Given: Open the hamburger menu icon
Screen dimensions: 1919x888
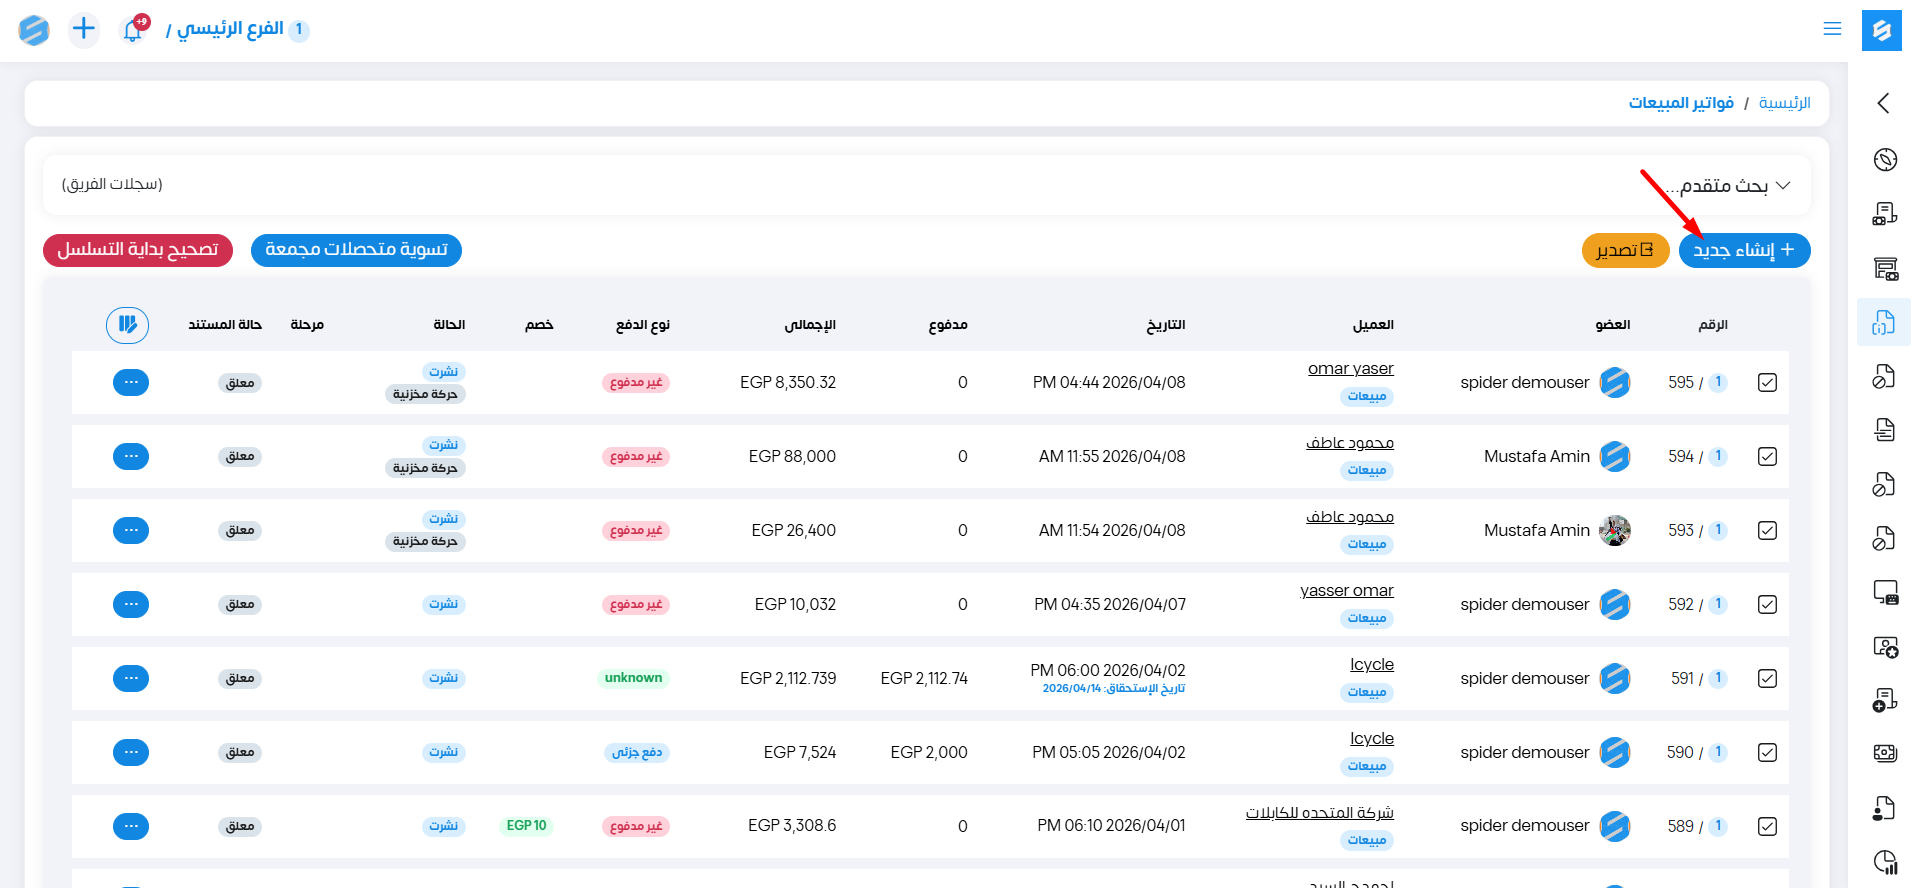Looking at the screenshot, I should coord(1832,29).
